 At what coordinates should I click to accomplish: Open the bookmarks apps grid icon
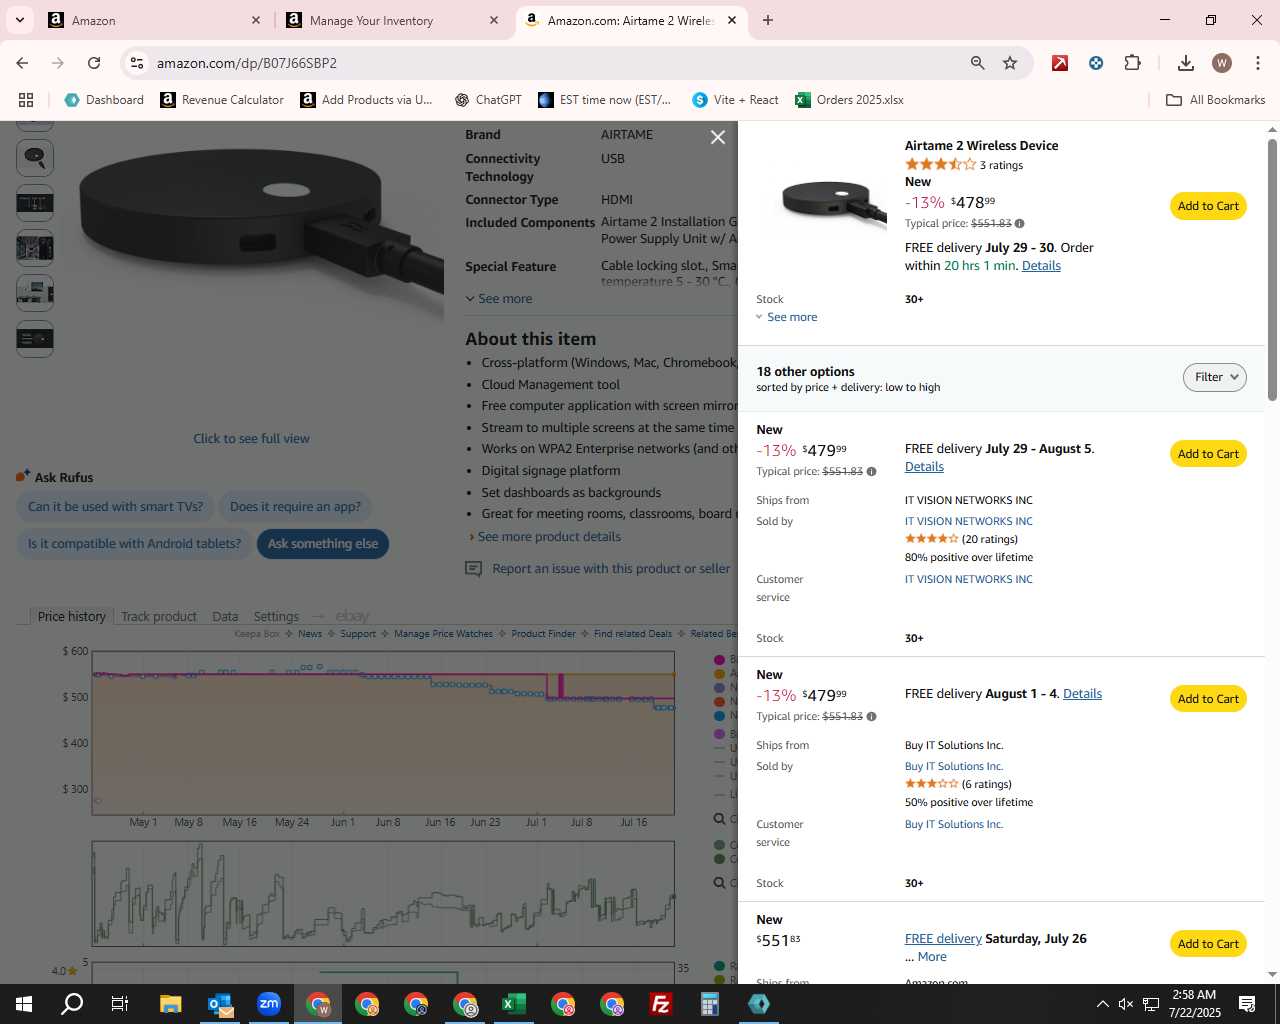tap(26, 100)
